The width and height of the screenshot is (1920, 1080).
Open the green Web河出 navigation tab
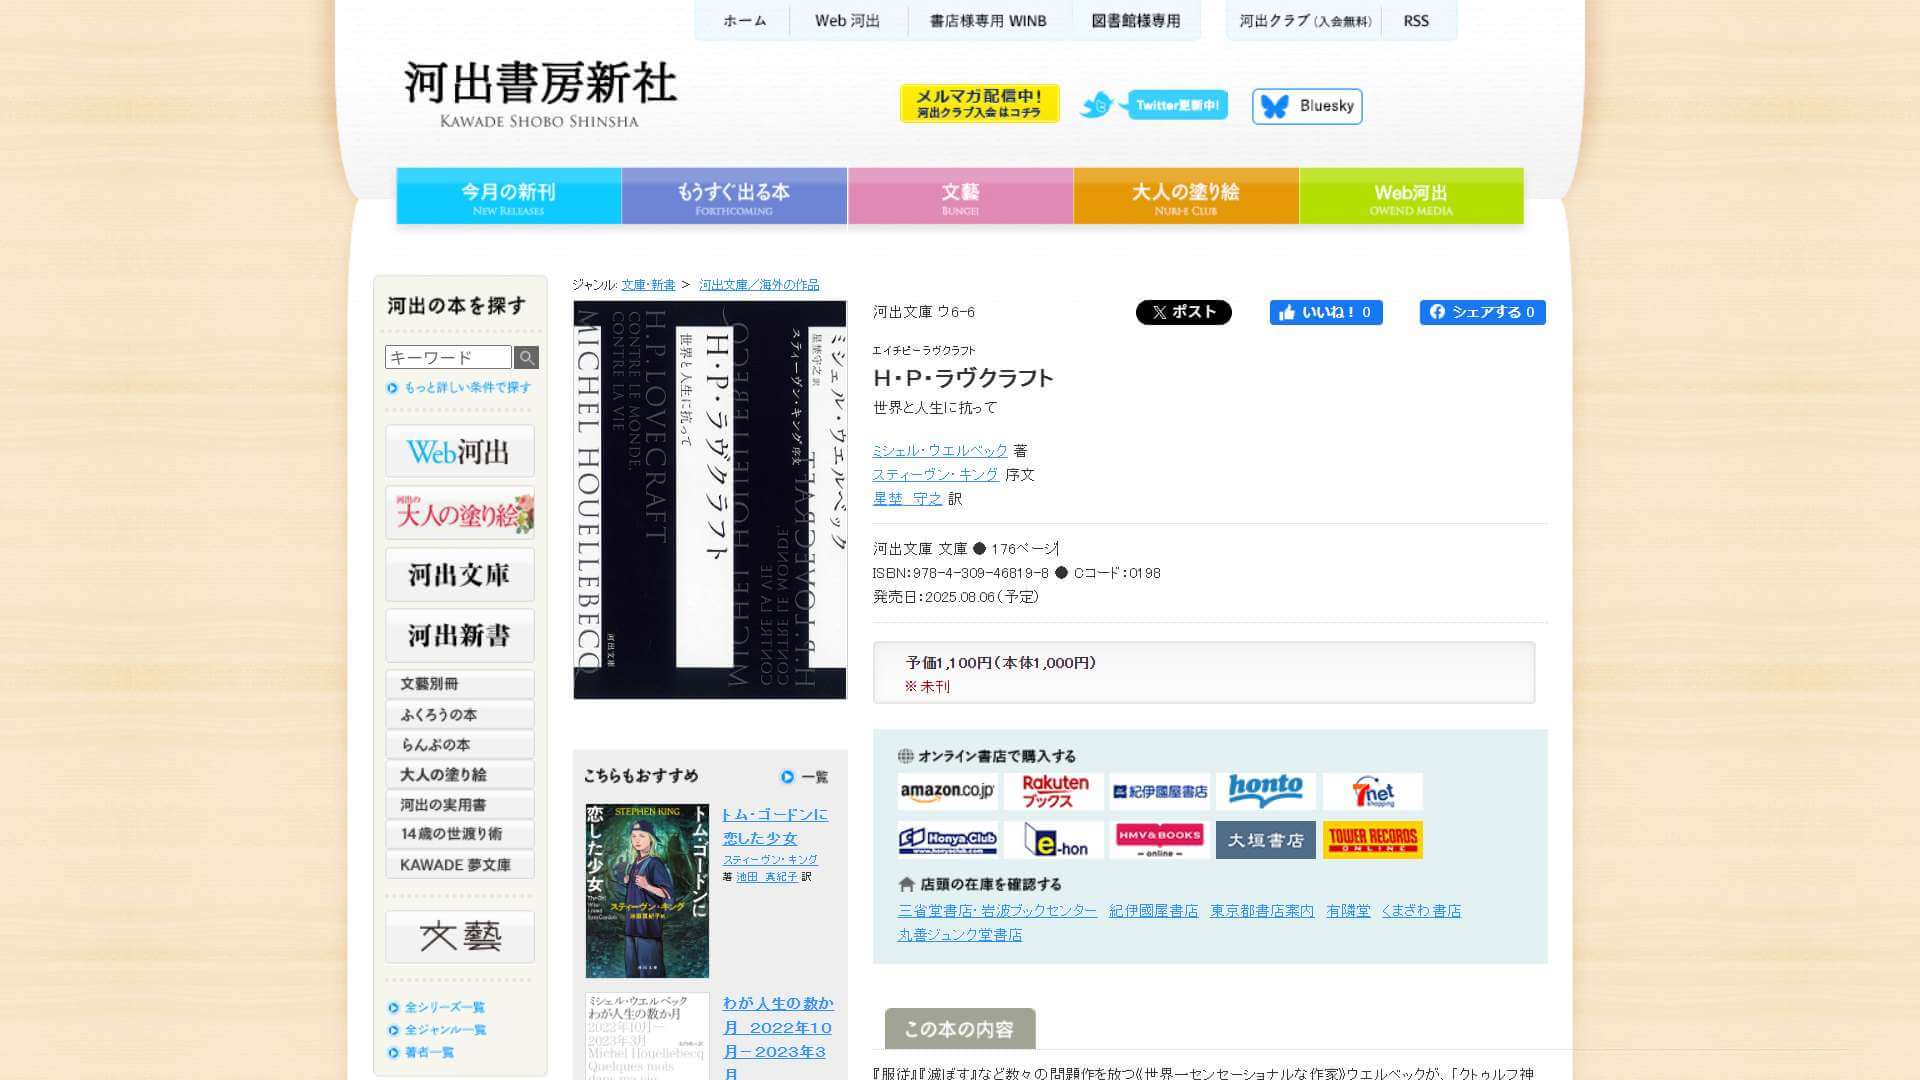[x=1411, y=196]
